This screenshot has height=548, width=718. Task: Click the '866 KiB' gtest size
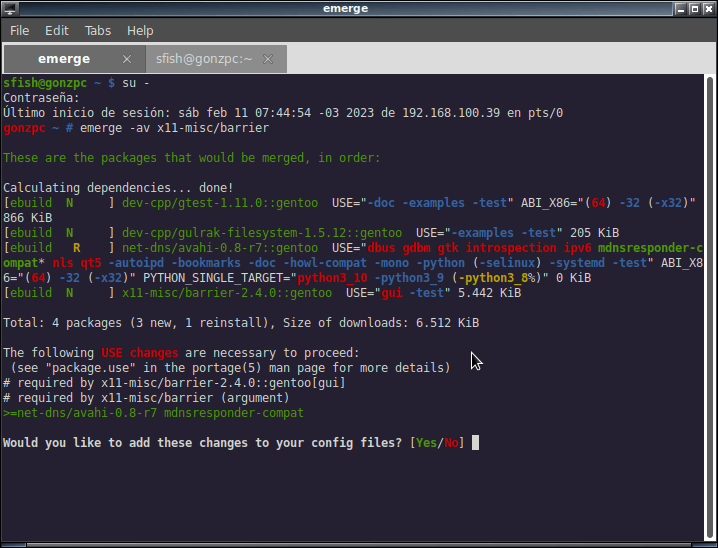click(27, 218)
